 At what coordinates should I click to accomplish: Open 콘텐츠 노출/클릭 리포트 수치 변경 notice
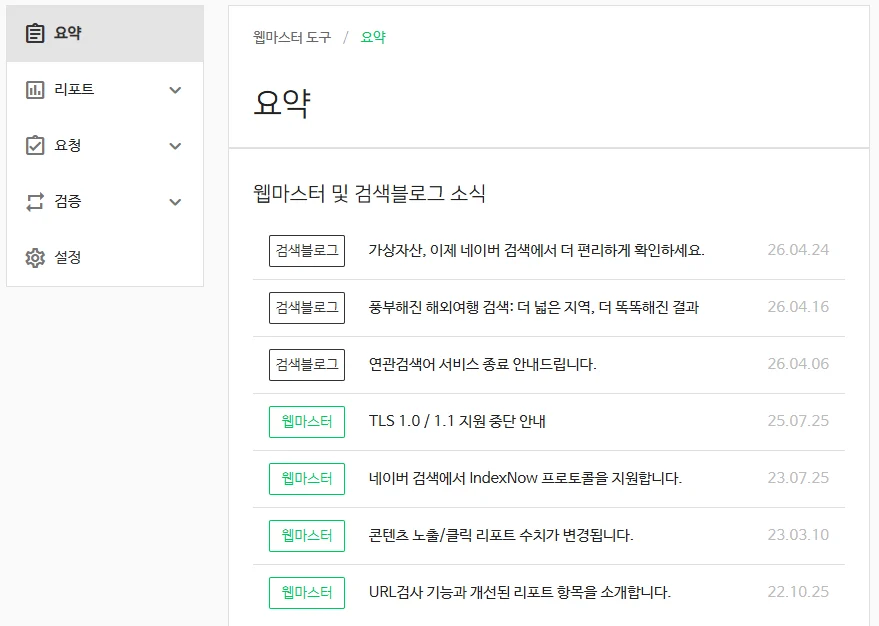click(x=501, y=535)
